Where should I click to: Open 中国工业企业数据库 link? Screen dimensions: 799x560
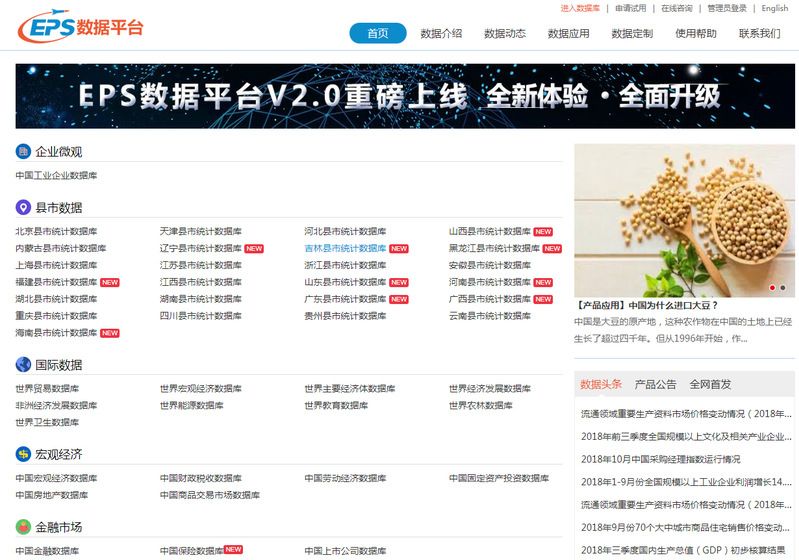[56, 176]
